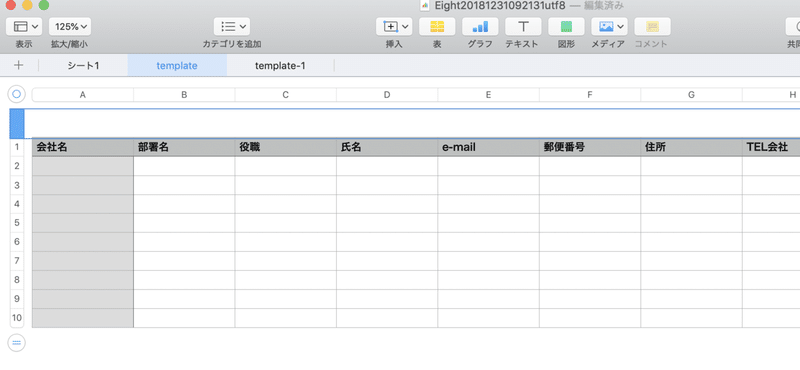800x370 pixels.
Task: Select row 5 header
Action: pos(17,223)
